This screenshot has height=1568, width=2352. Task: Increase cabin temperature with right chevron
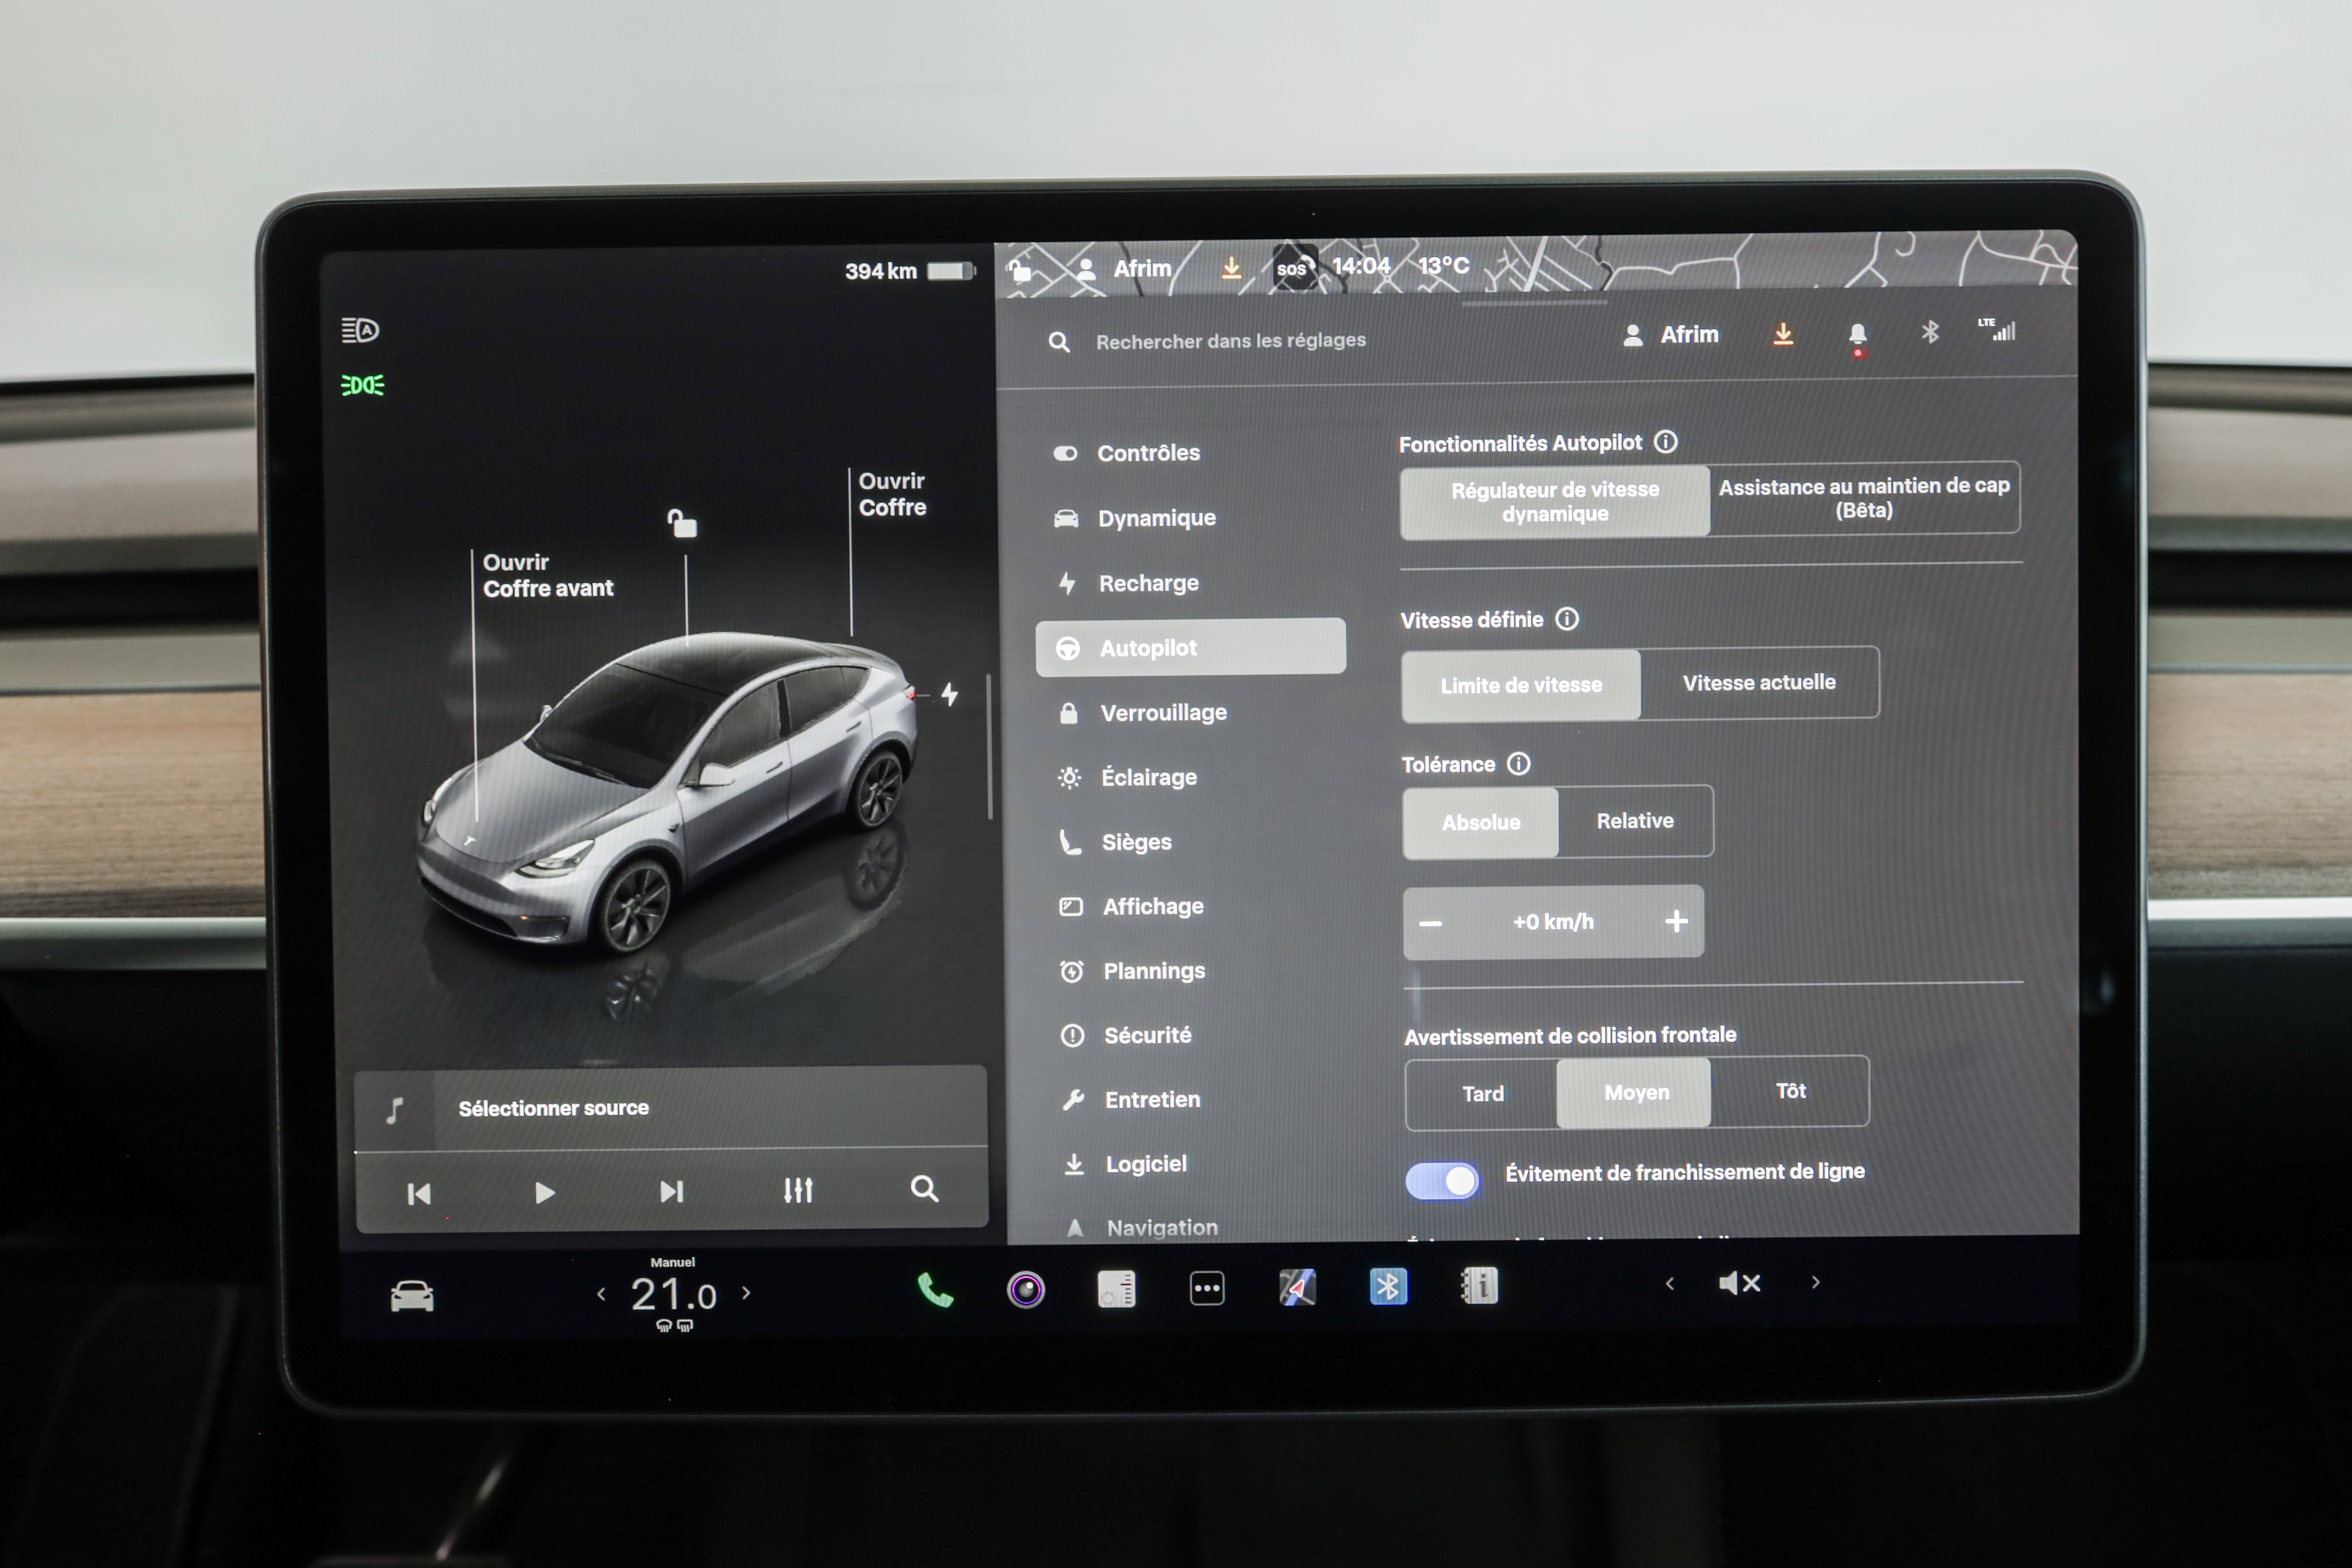746,1292
